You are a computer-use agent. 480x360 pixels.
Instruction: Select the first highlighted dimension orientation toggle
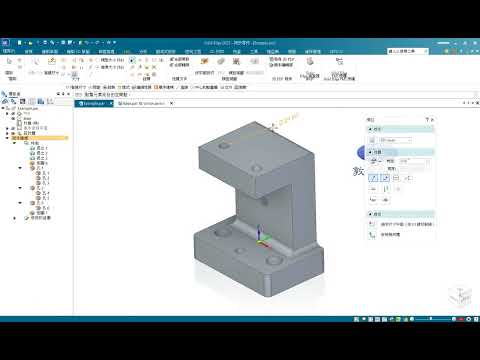[x=373, y=178]
